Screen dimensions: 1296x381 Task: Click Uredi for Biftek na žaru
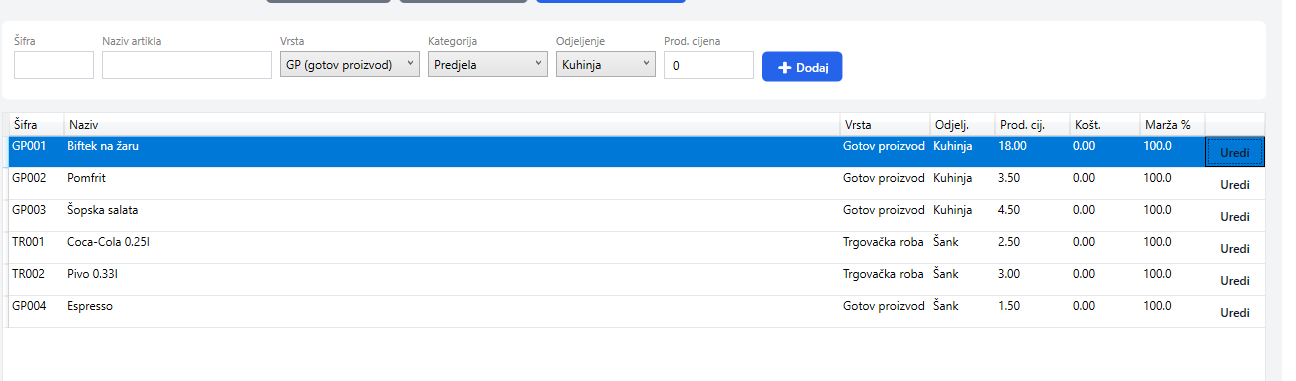click(x=1235, y=152)
